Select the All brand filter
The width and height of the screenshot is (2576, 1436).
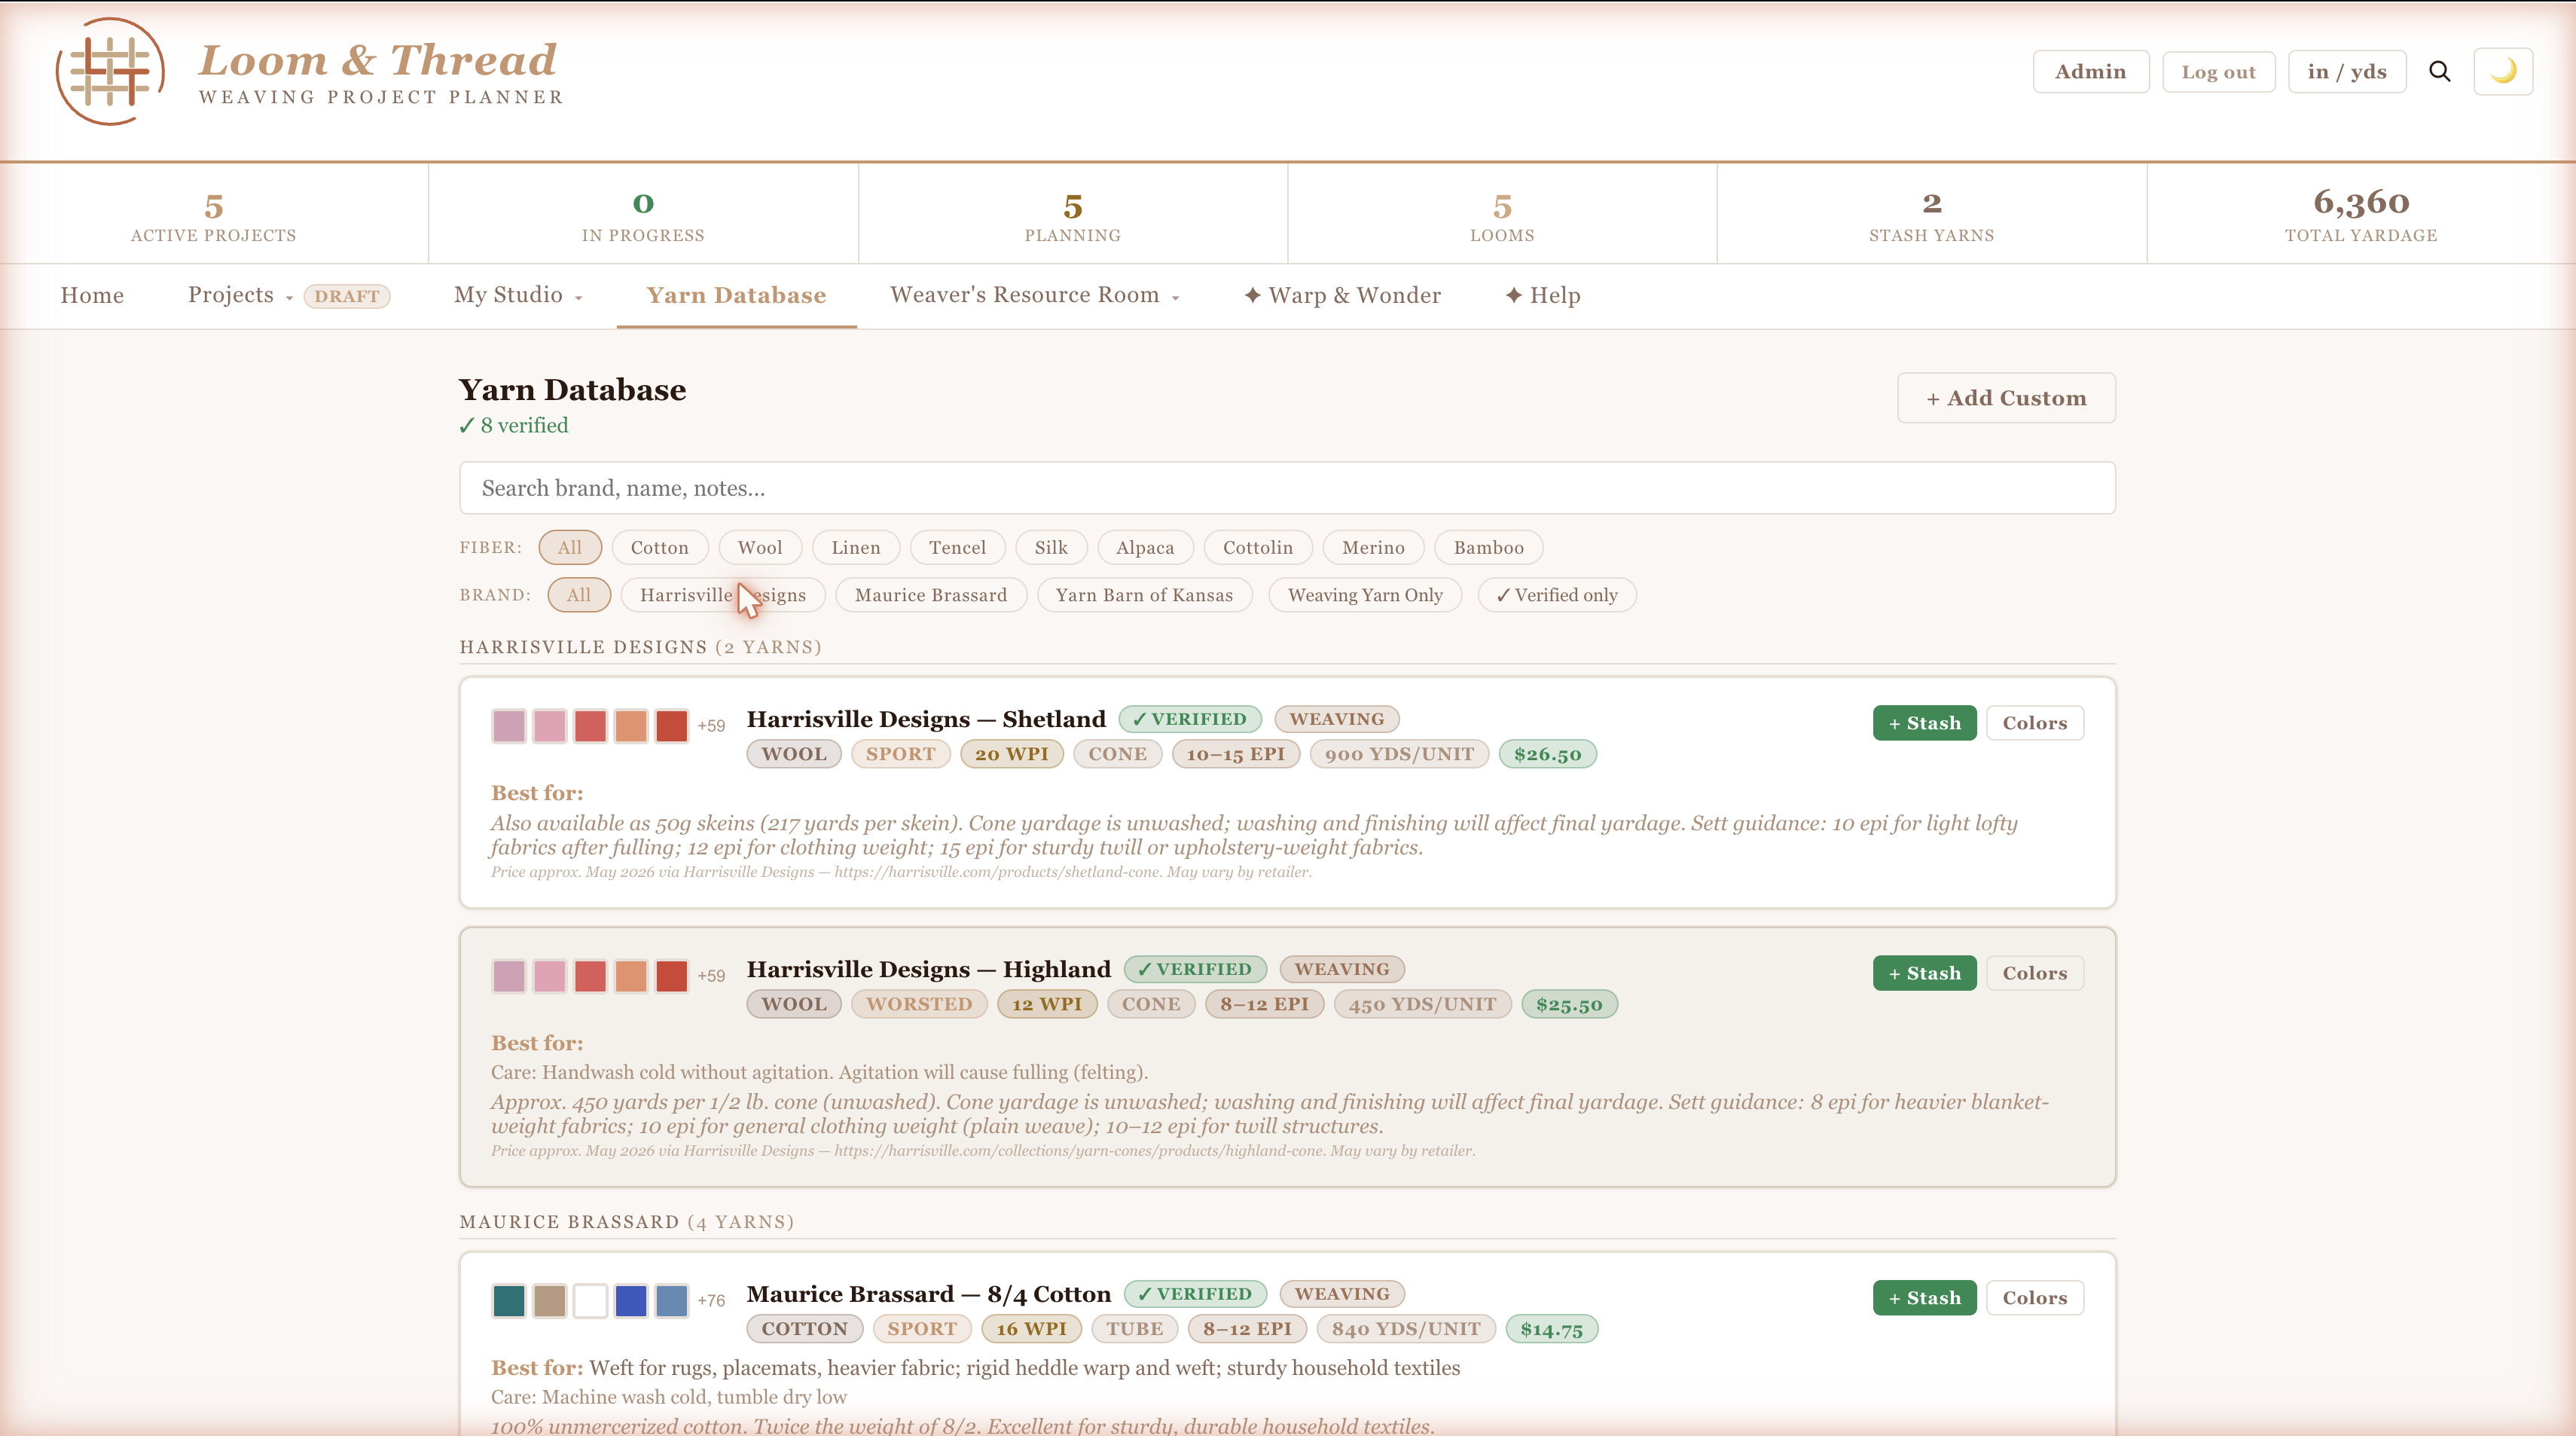point(579,595)
